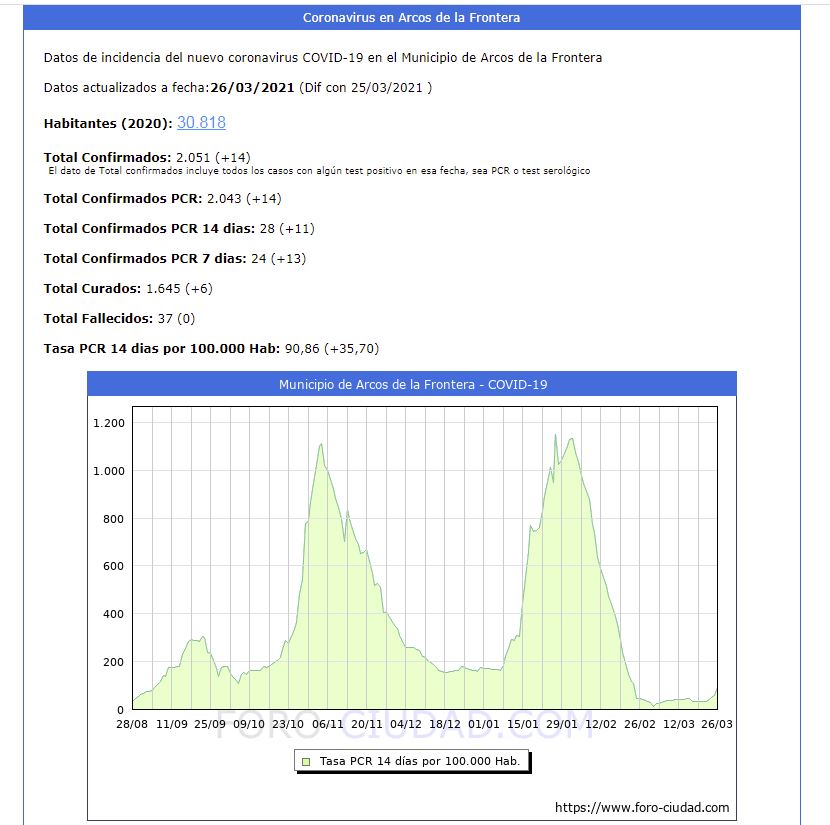This screenshot has height=825, width=830.
Task: Click the https://www.foro-ciudad.com credit text
Action: coord(642,807)
